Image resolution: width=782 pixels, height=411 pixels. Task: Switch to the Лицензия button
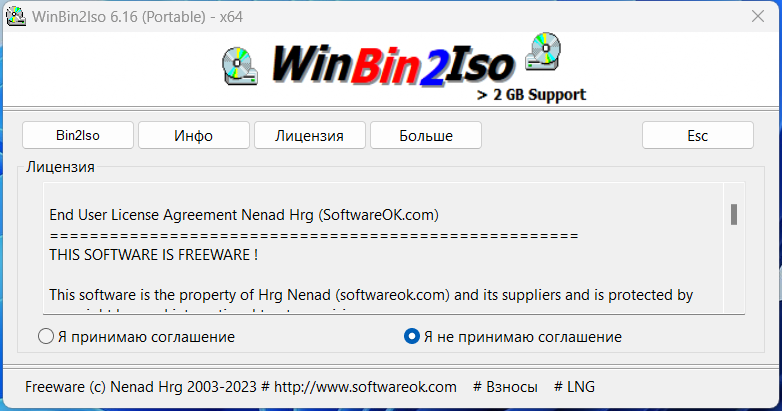pyautogui.click(x=310, y=135)
